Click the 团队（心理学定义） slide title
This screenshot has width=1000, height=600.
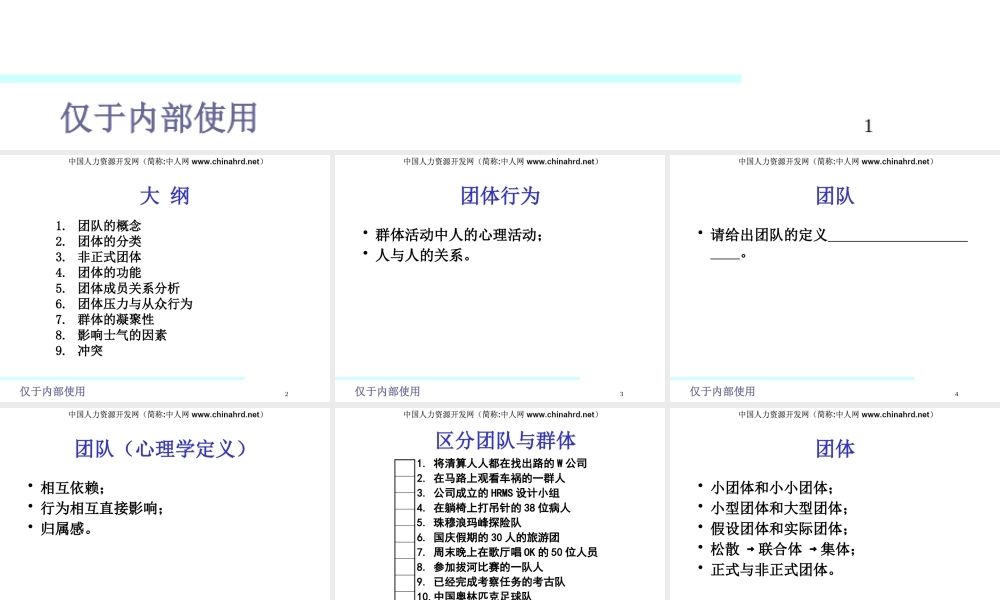pyautogui.click(x=160, y=449)
